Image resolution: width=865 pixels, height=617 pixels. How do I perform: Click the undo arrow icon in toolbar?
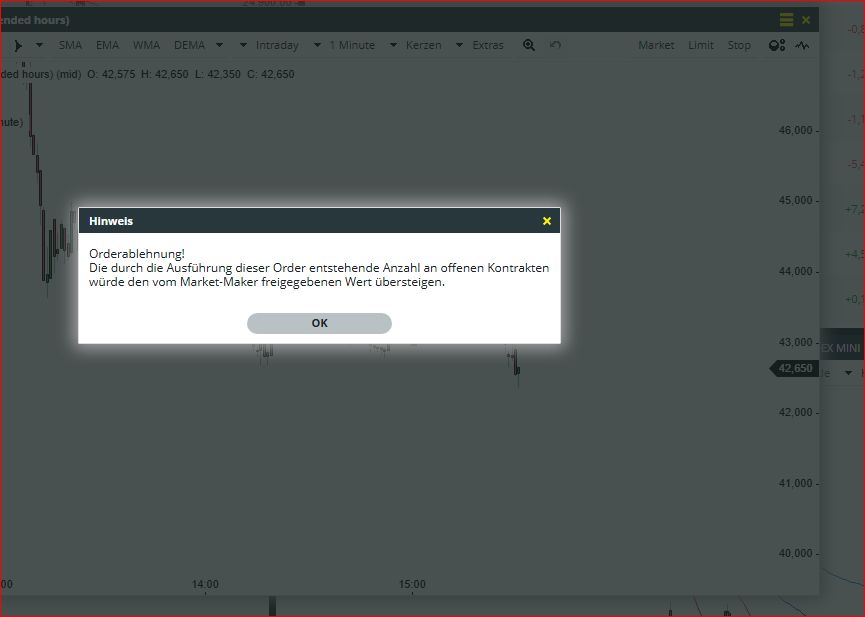click(x=556, y=45)
